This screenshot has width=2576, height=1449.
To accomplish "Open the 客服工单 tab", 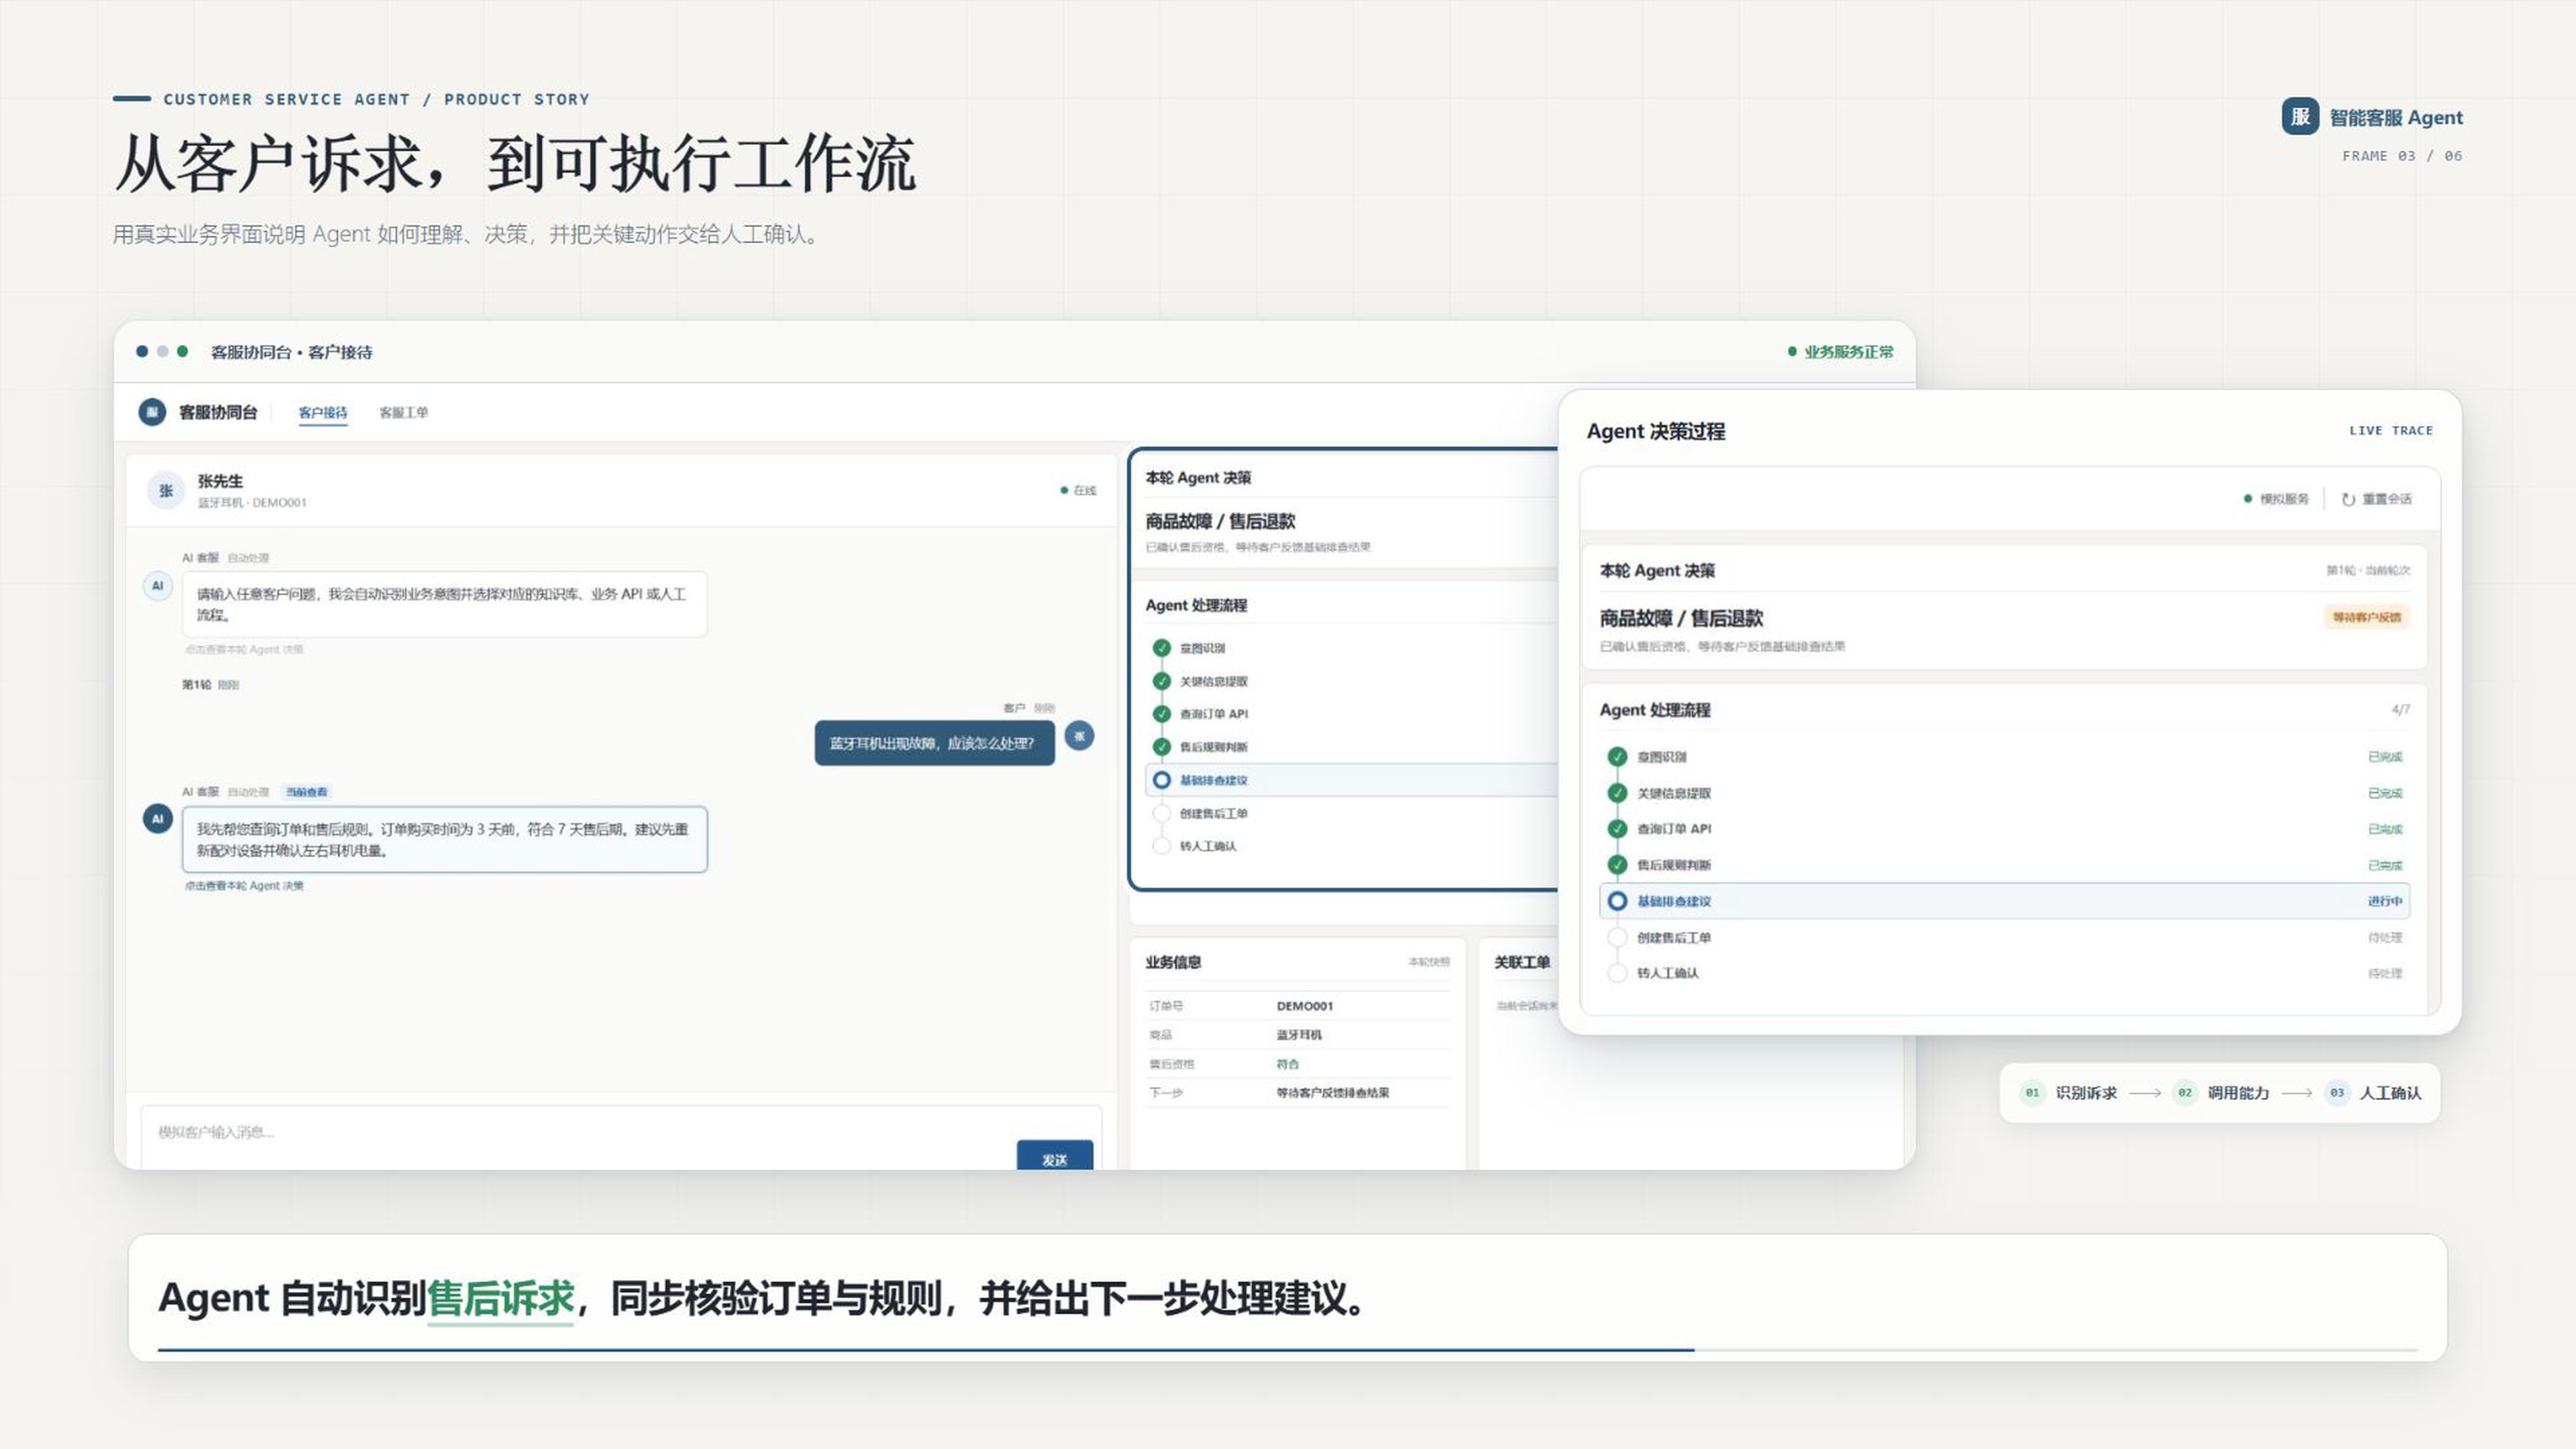I will [x=403, y=412].
